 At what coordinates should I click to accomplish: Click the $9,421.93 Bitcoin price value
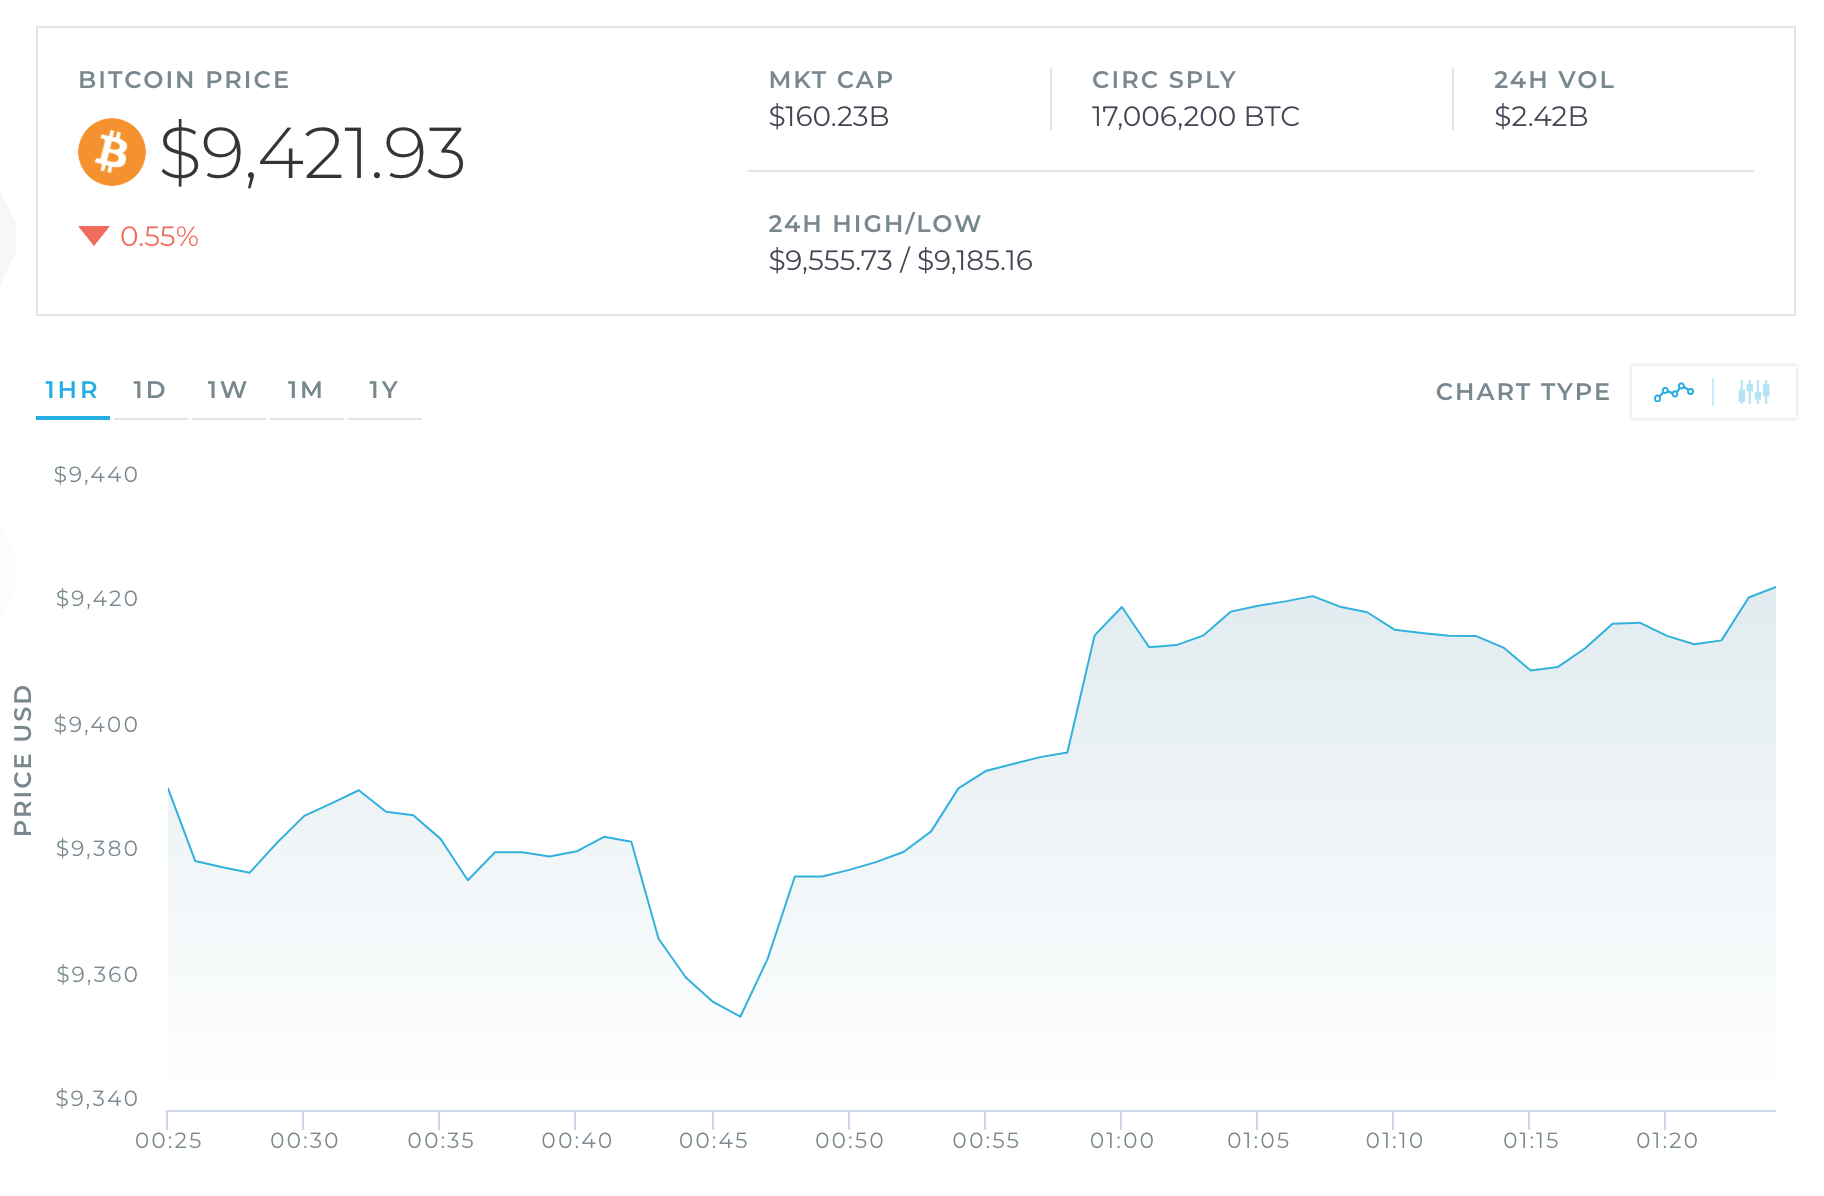coord(312,153)
